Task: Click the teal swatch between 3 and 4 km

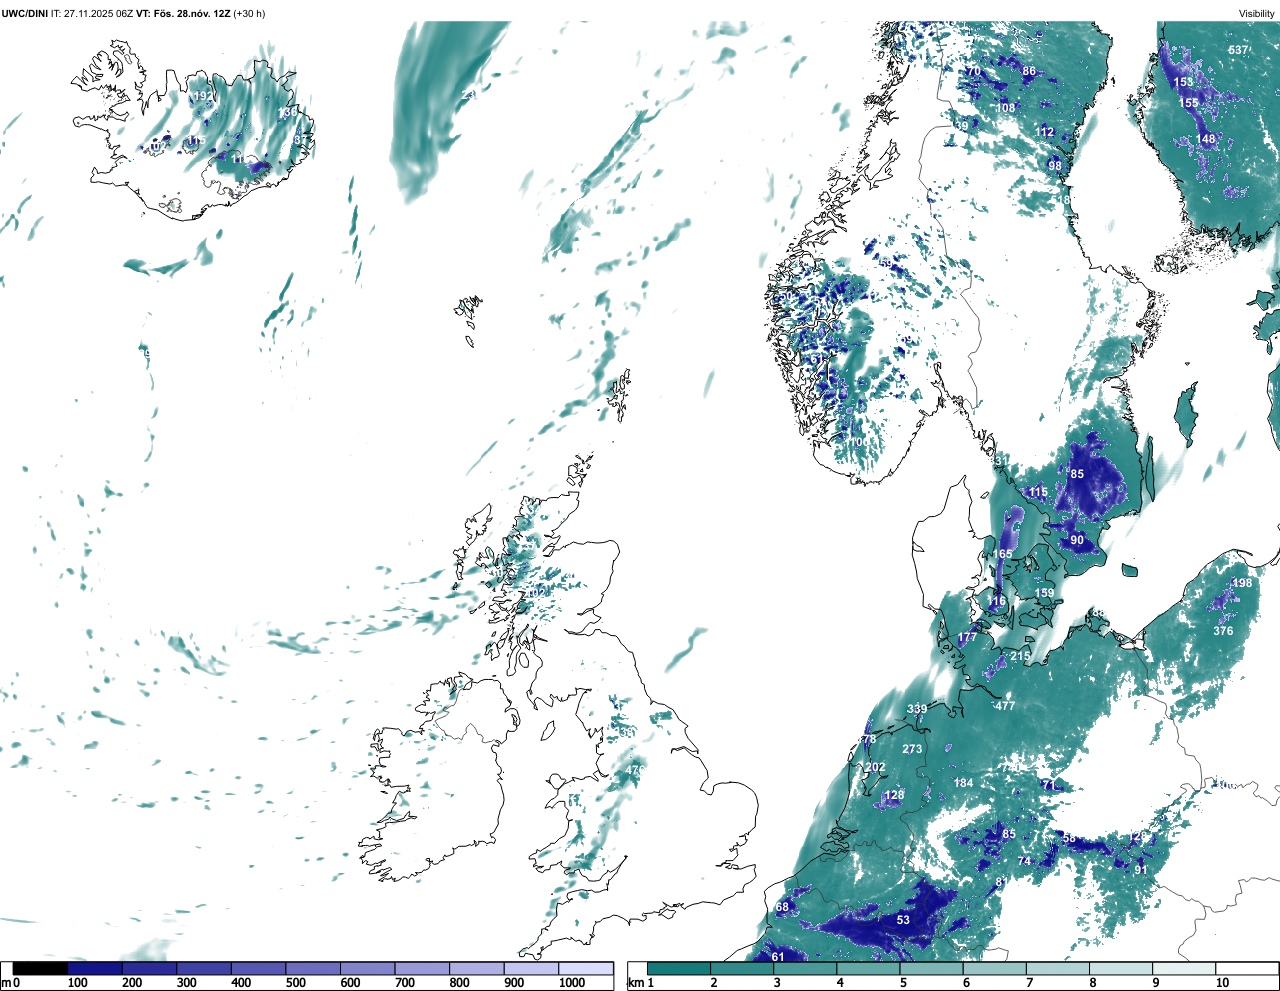Action: 805,969
